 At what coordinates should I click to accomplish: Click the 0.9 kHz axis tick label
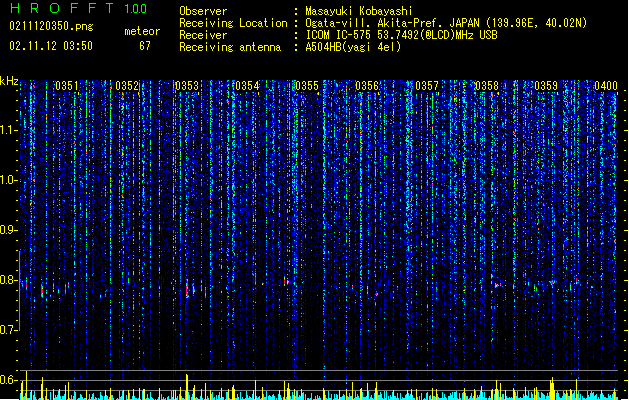(x=8, y=230)
